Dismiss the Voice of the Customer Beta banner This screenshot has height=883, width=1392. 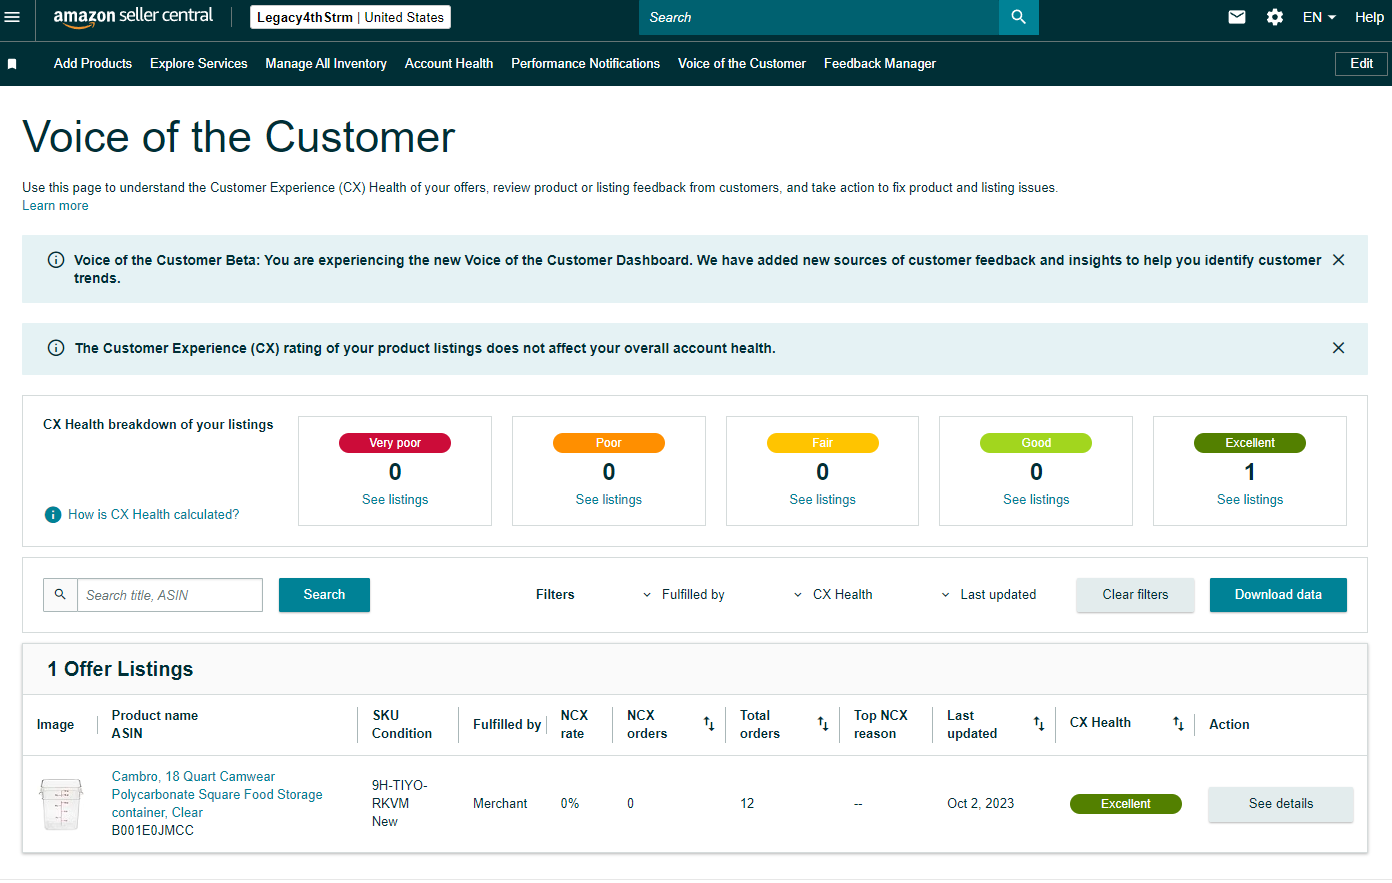point(1338,260)
